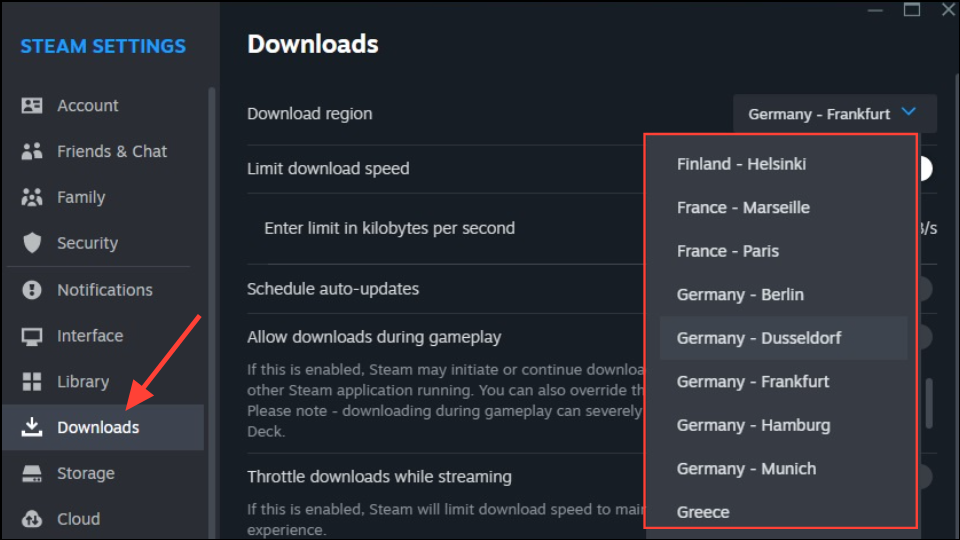The height and width of the screenshot is (540, 960).
Task: Open Notifications via the exclamation icon
Action: coord(32,290)
